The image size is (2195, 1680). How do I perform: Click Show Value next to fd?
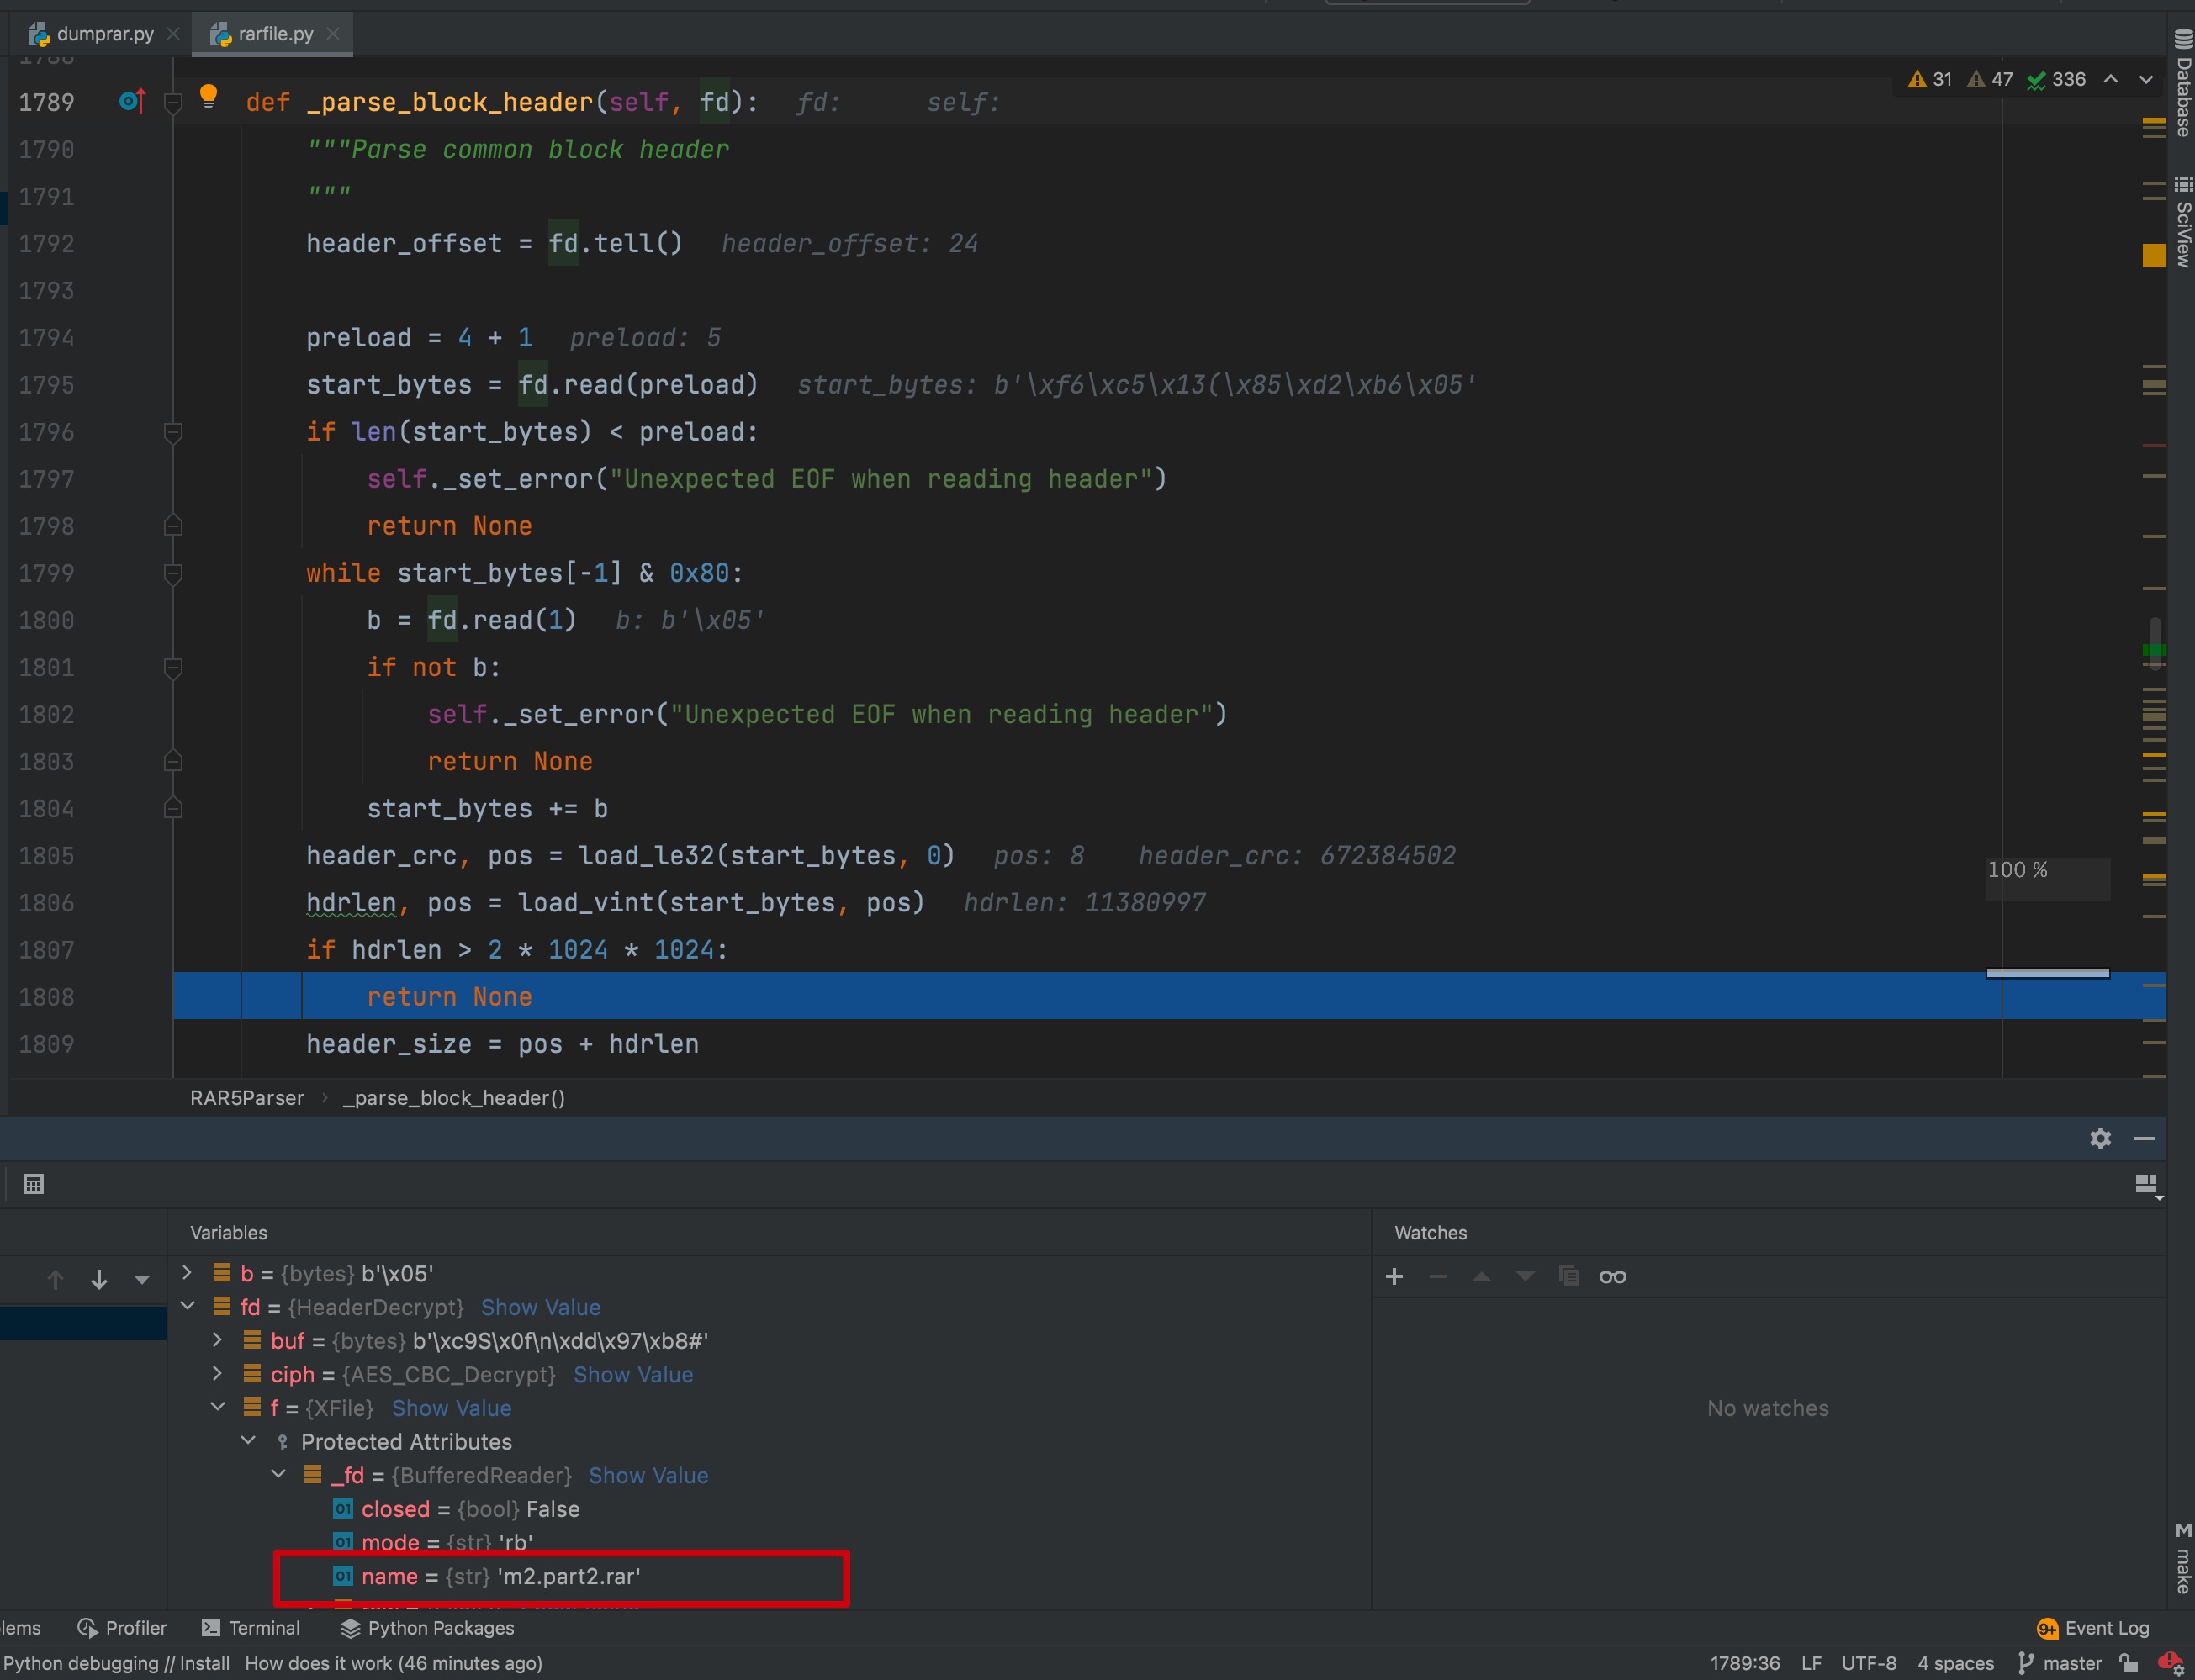(540, 1307)
